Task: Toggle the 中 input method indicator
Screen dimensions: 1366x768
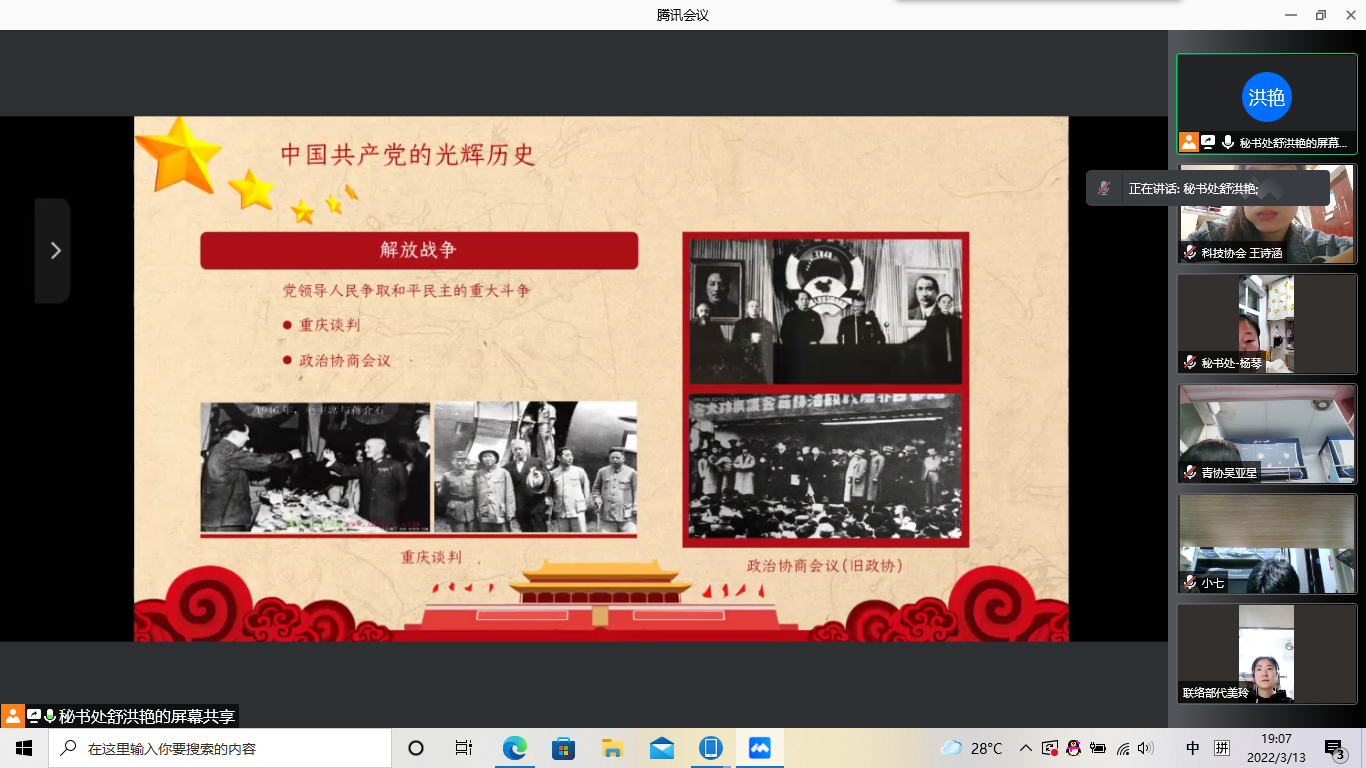Action: pyautogui.click(x=1192, y=748)
